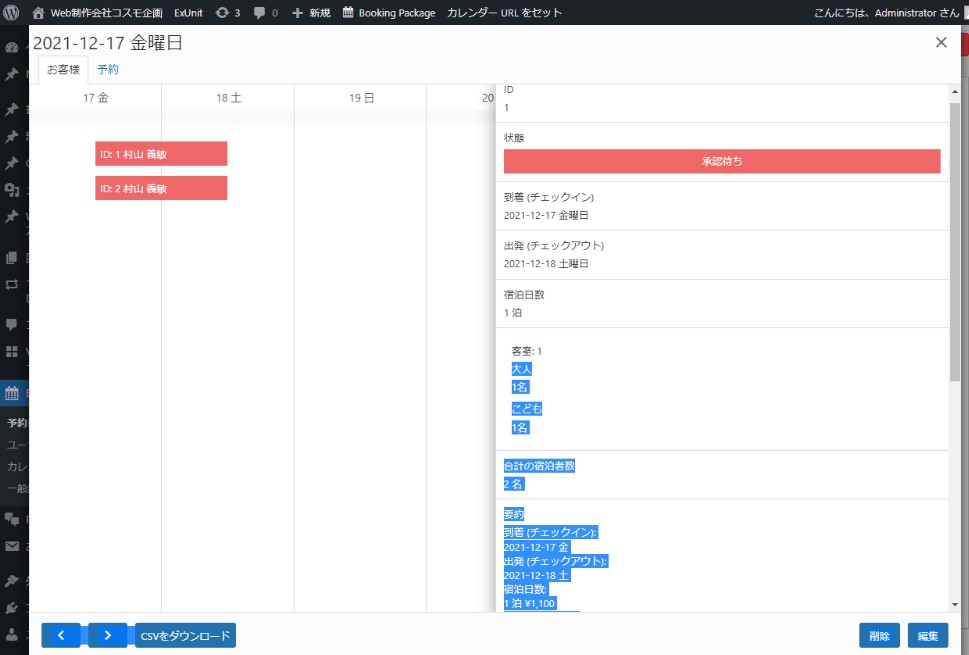
Task: Select booking ID: 1 村山 義敏
Action: (x=161, y=154)
